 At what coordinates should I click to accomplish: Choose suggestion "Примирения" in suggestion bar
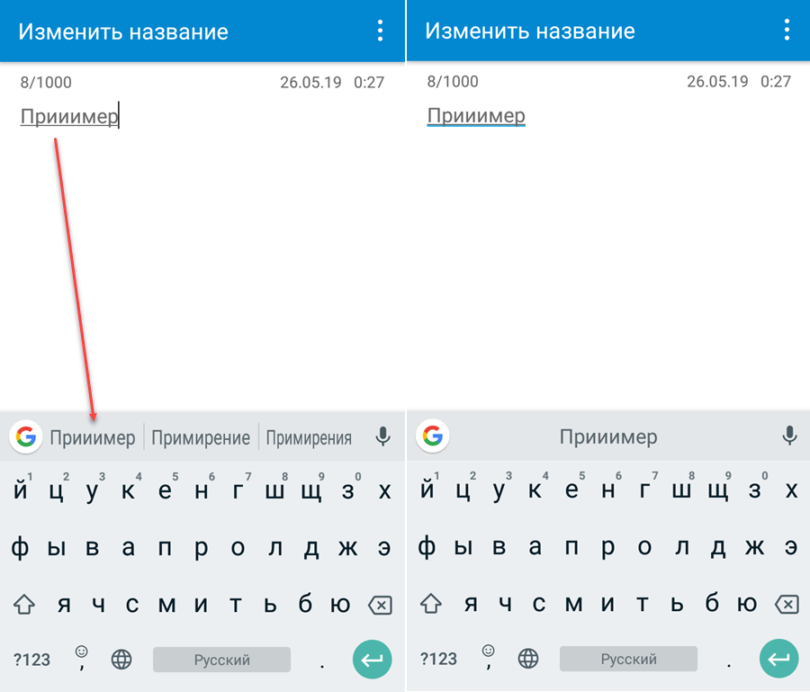[309, 438]
